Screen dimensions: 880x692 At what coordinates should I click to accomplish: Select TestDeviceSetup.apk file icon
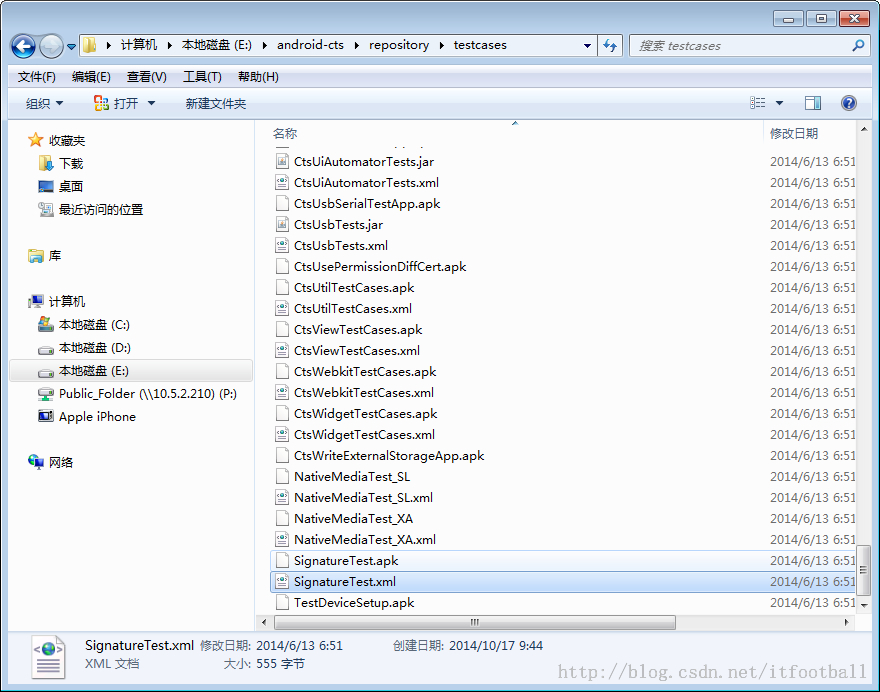(282, 602)
